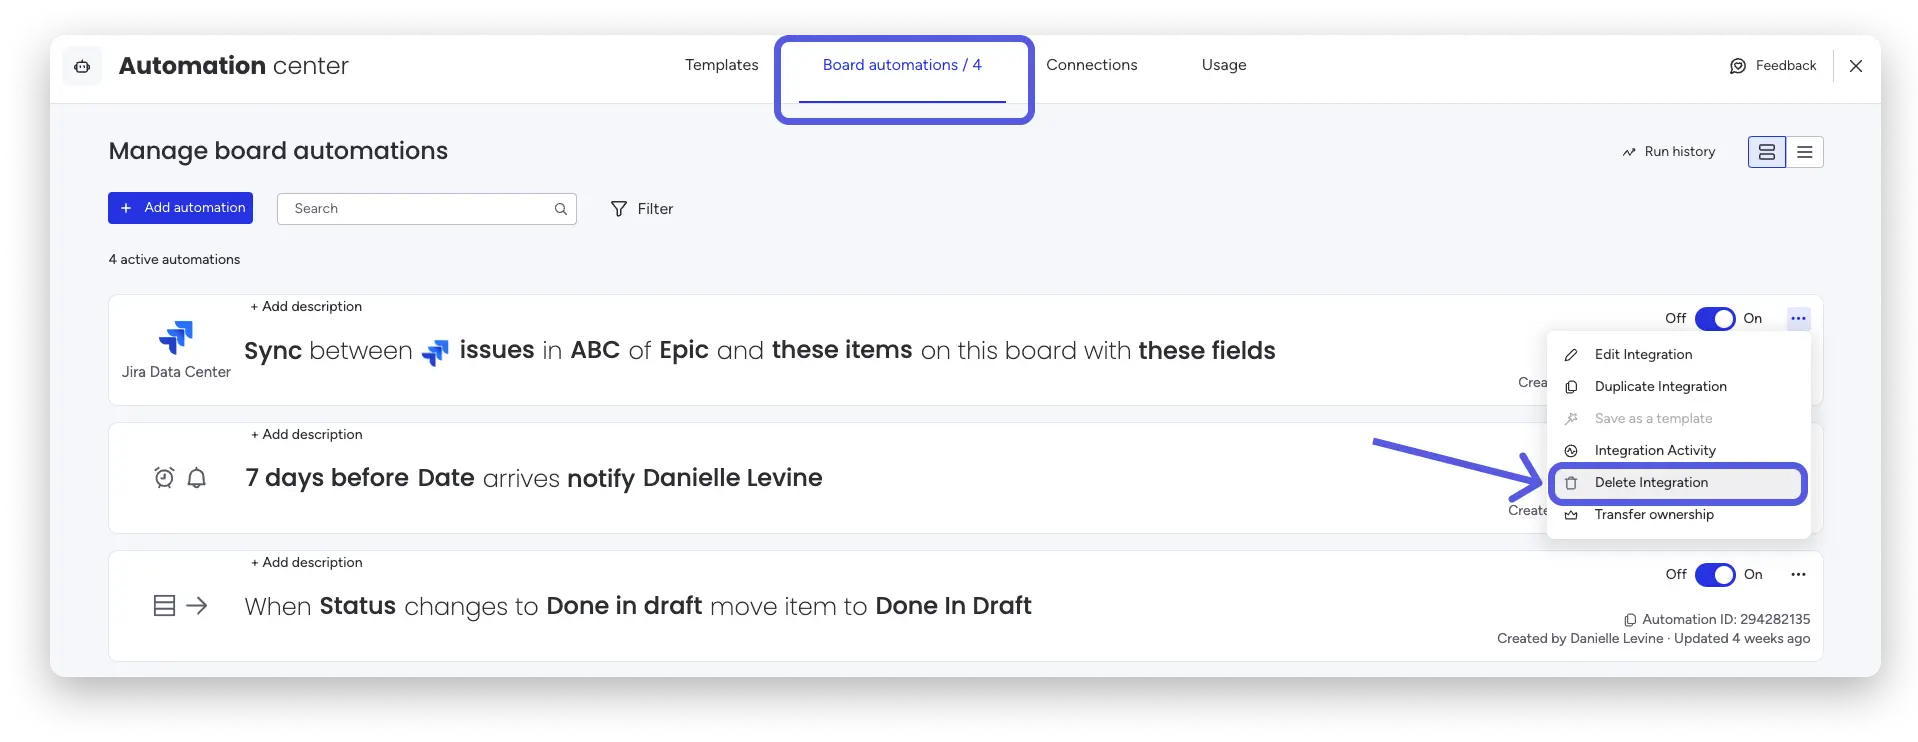1918x742 pixels.
Task: Click the search magnifier icon
Action: click(x=561, y=209)
